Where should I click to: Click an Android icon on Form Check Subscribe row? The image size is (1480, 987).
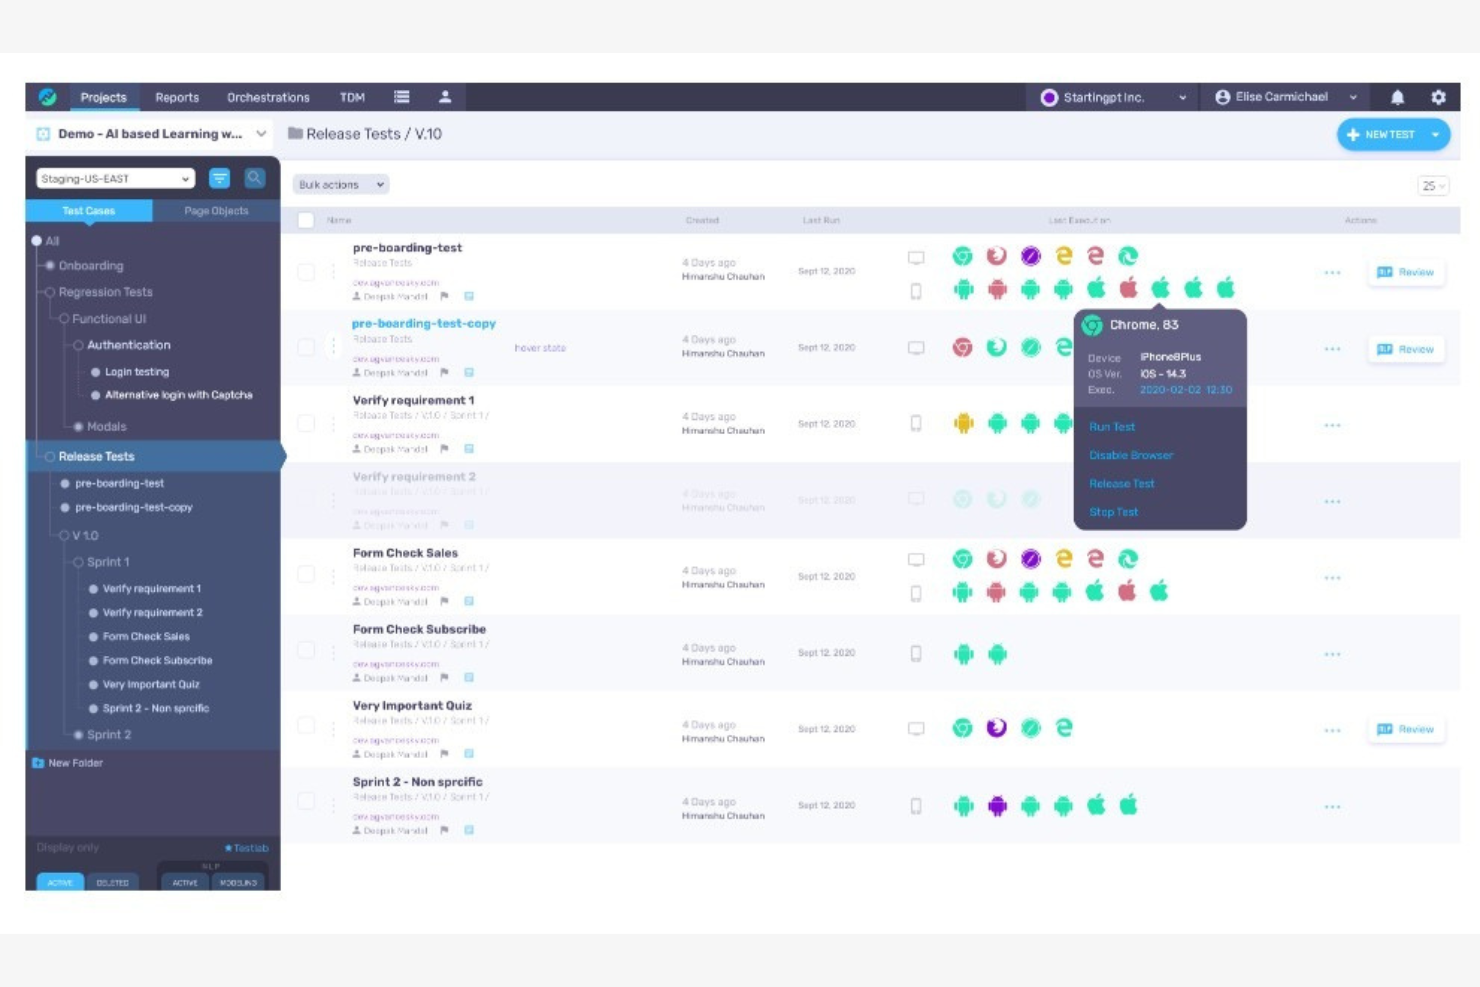click(x=964, y=654)
